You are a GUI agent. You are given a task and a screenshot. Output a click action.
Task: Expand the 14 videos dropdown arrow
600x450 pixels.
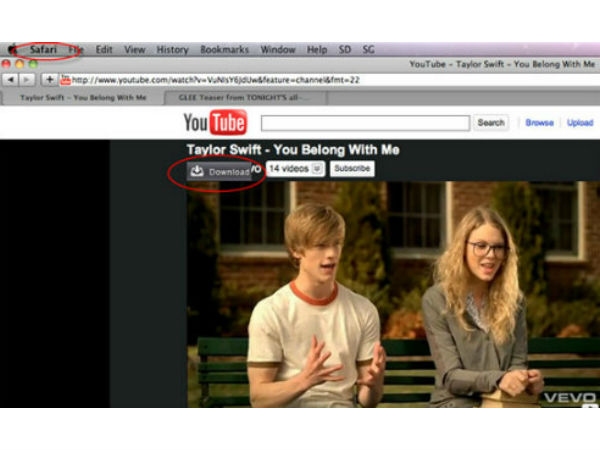point(317,169)
